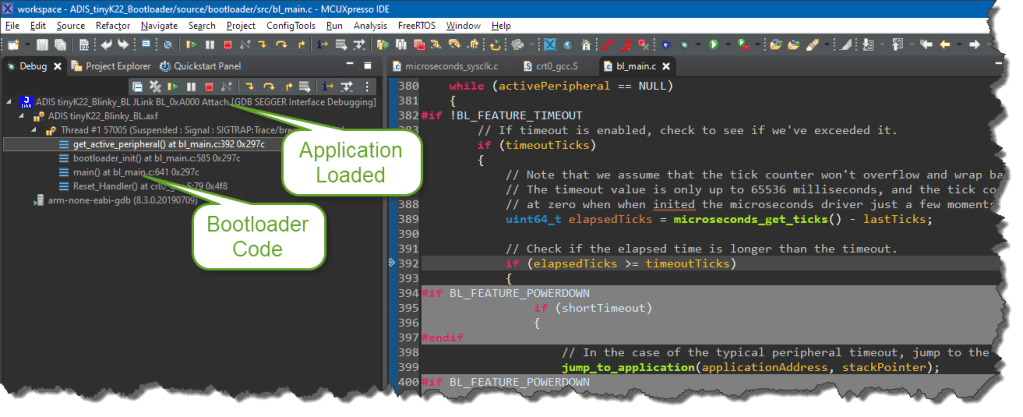This screenshot has height=417, width=1023.
Task: Open the Navigate menu
Action: 159,26
